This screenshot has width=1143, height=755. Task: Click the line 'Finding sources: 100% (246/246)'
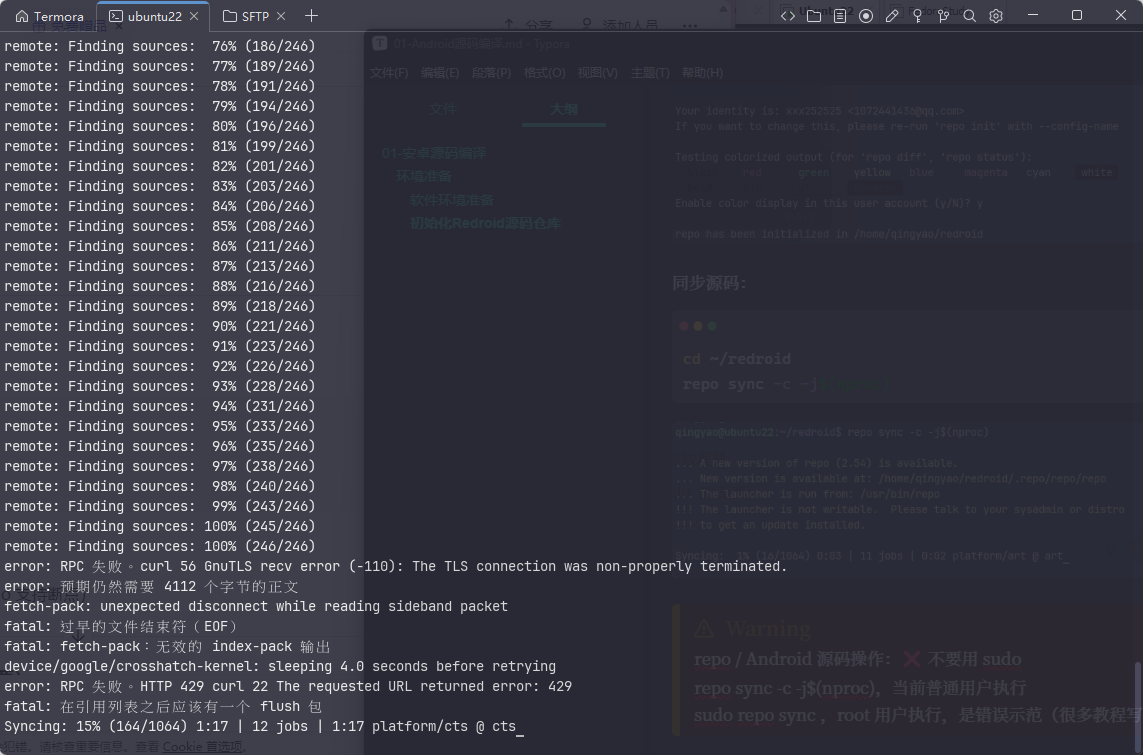160,546
